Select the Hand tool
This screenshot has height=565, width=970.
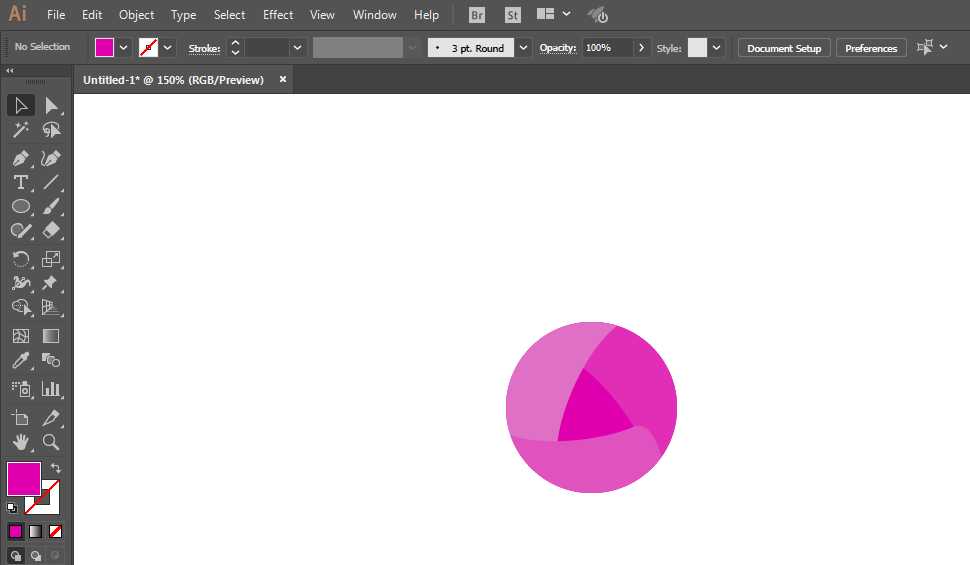20,441
